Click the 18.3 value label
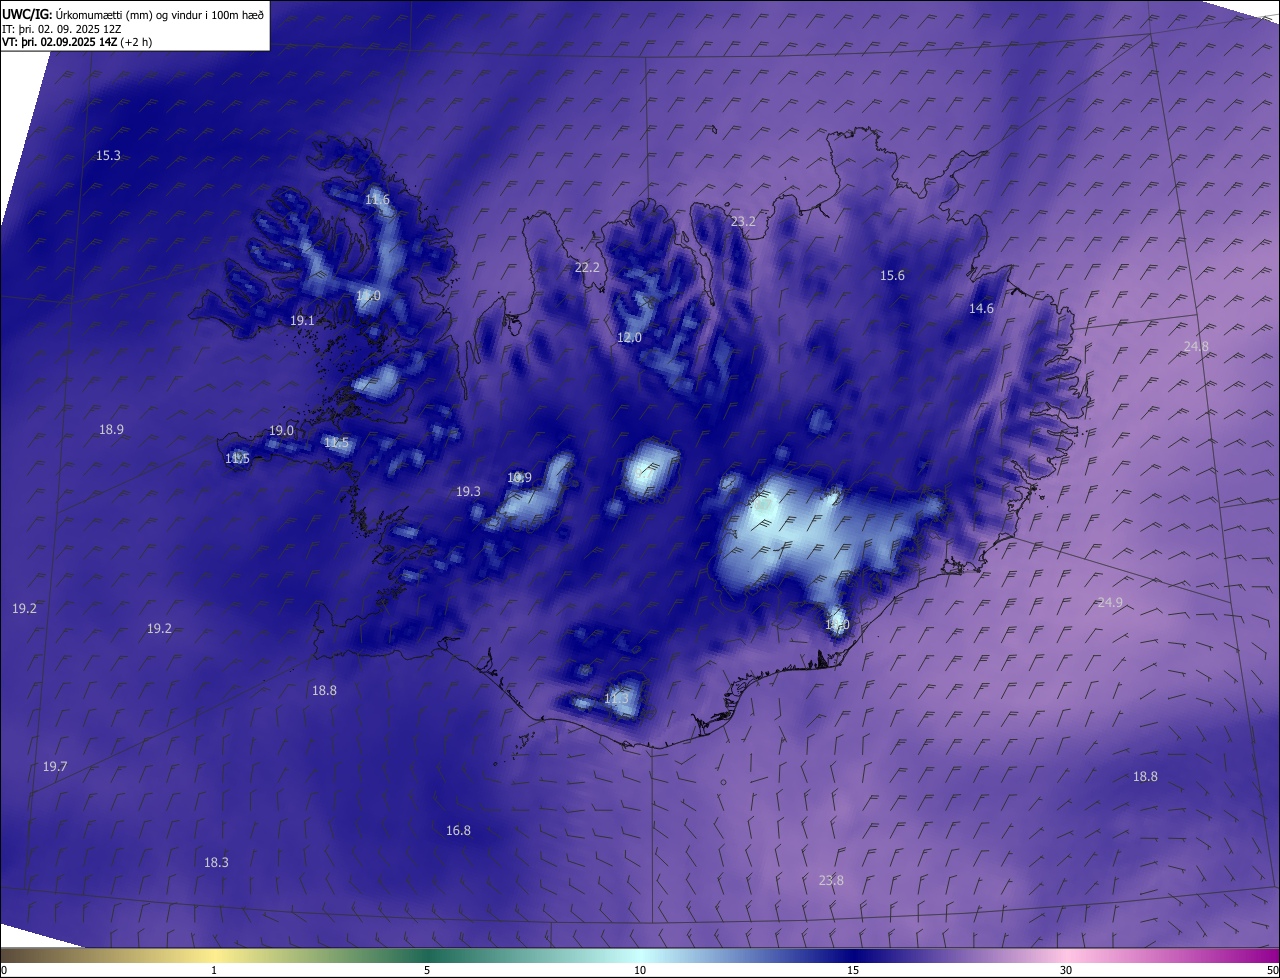1280x978 pixels. (216, 862)
